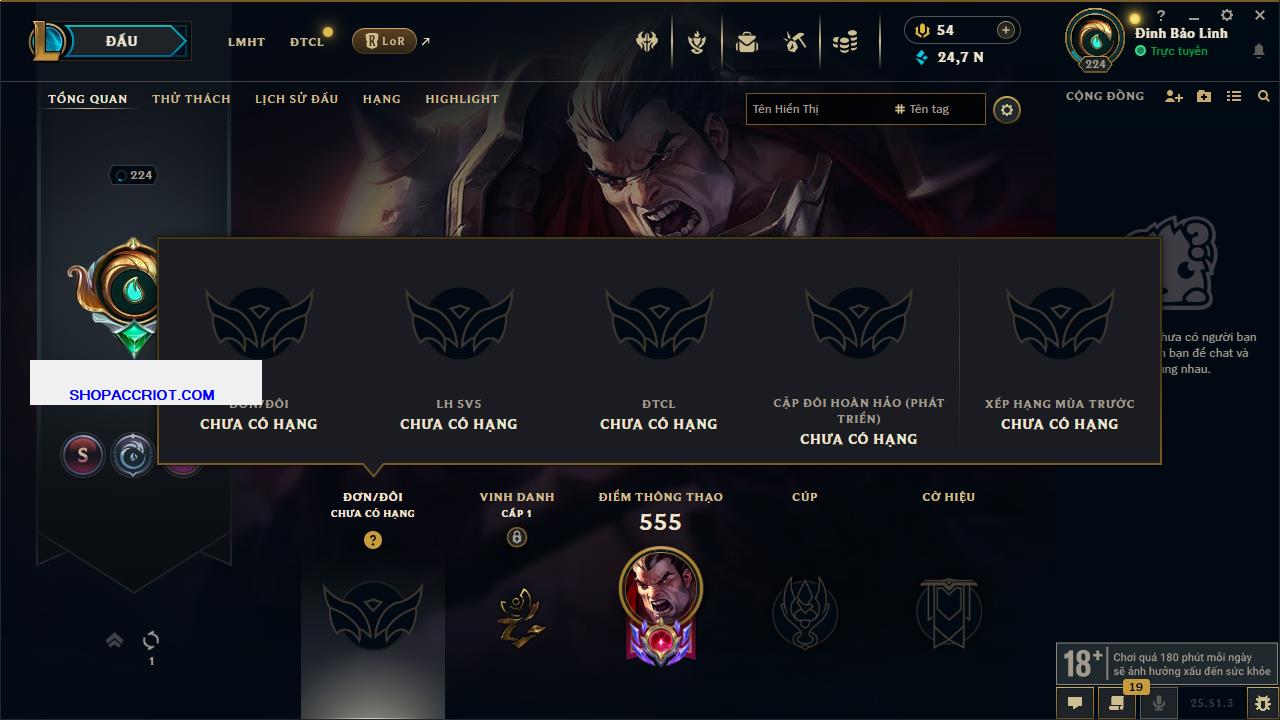Switch to the Highlight tab
The width and height of the screenshot is (1280, 720).
coord(462,99)
